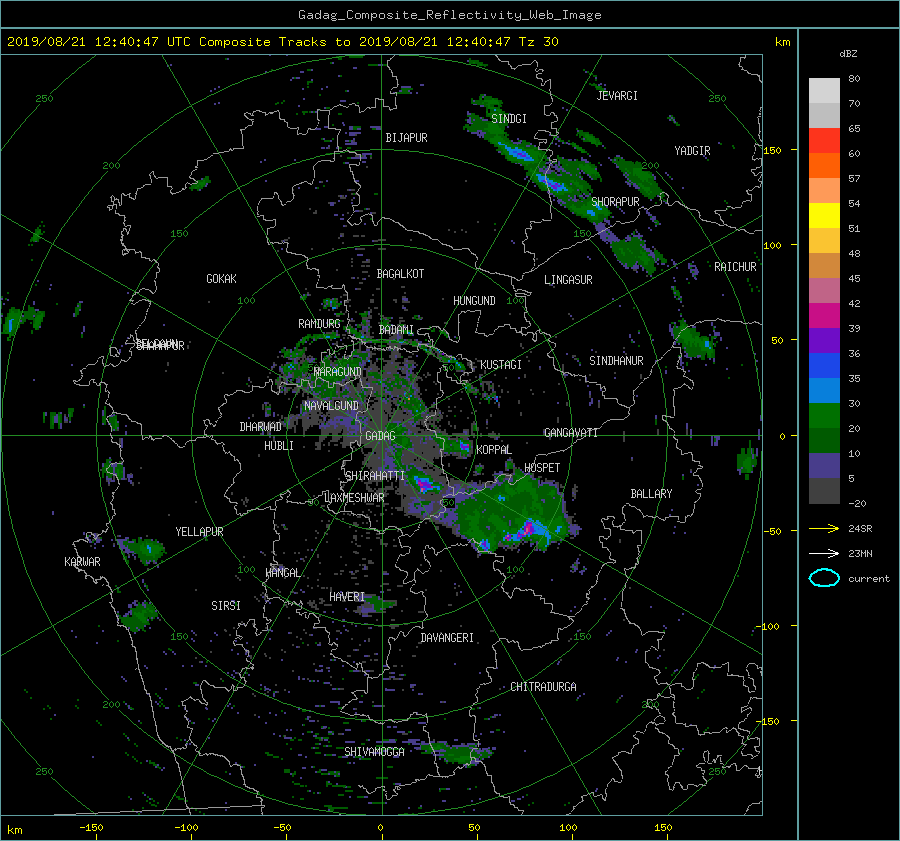Screen dimensions: 900x841
Task: Click the SHIVAMOGGA city label
Action: coord(374,752)
